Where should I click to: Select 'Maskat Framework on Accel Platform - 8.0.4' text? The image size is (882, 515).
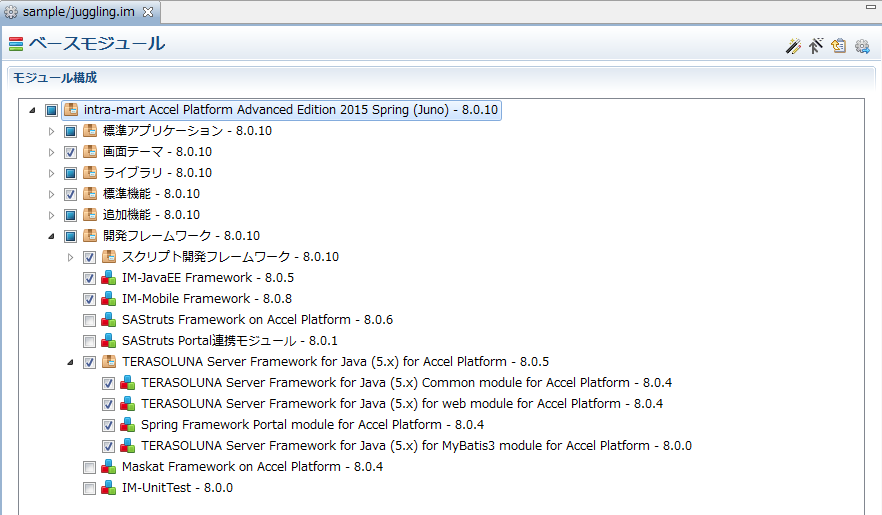tap(252, 467)
